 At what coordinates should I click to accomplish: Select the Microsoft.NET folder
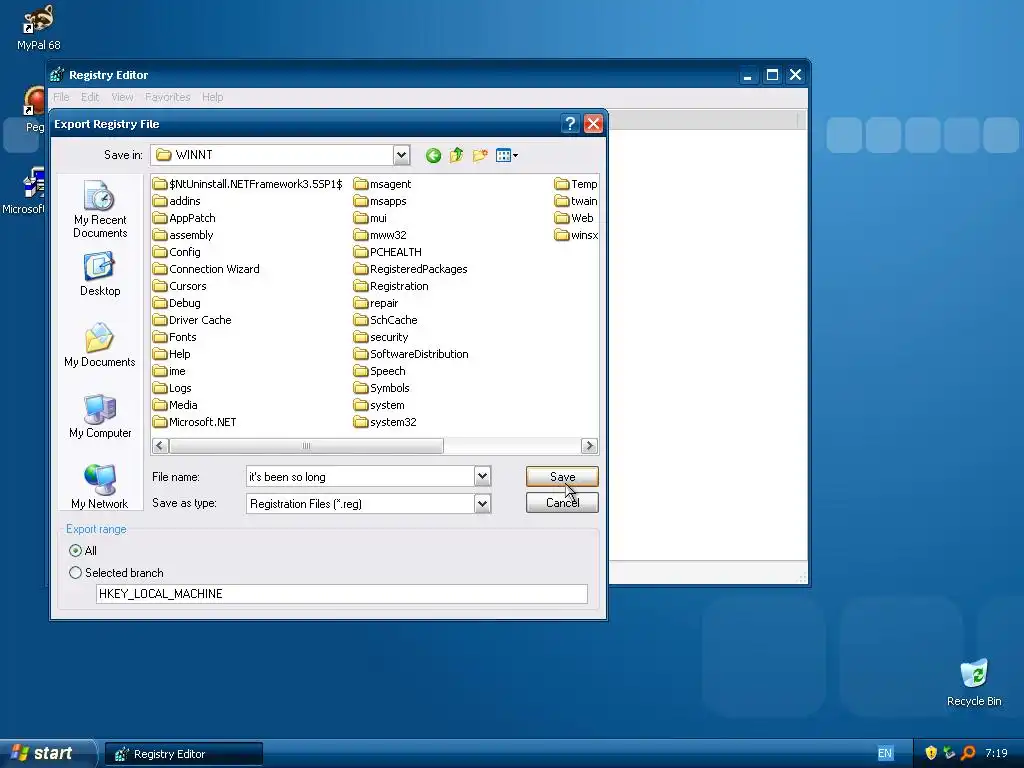[195, 422]
